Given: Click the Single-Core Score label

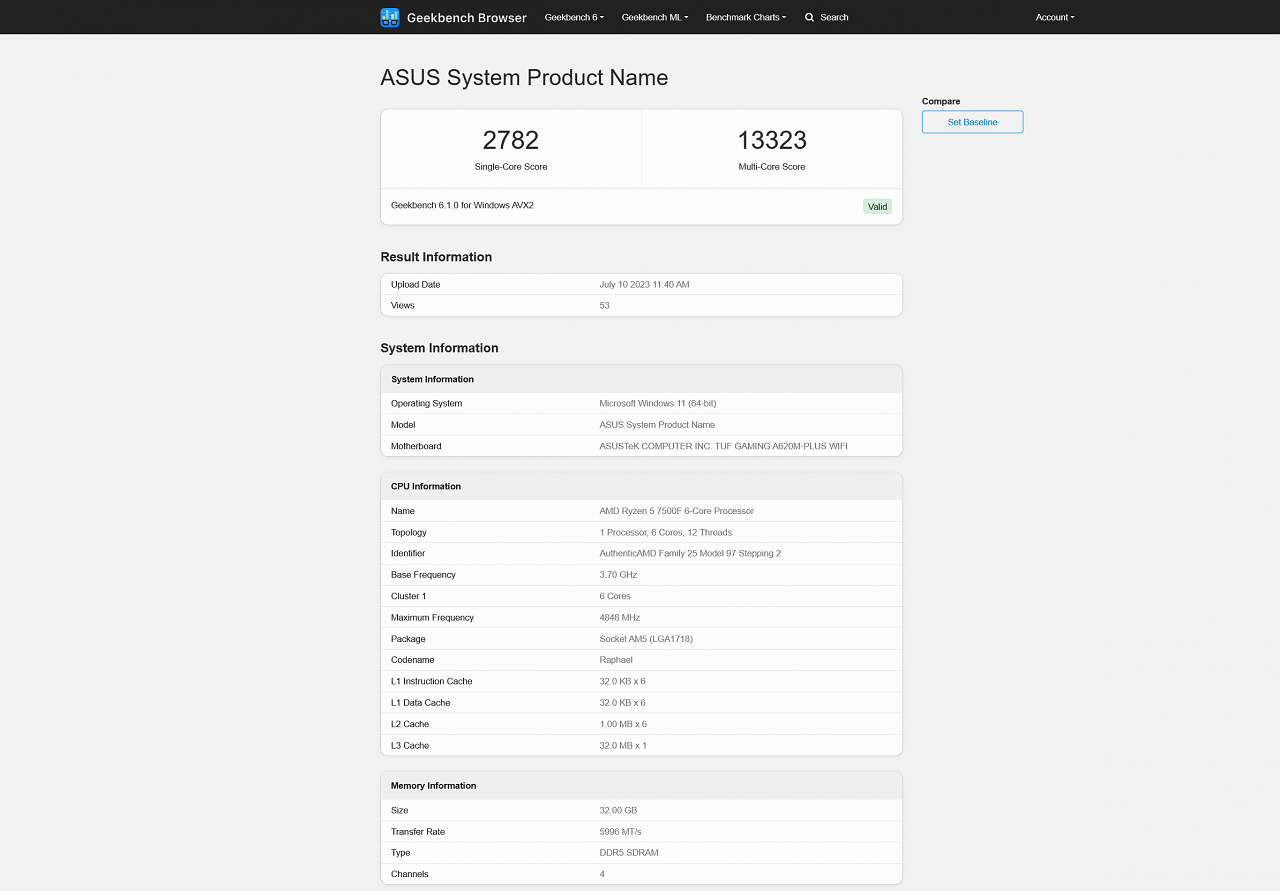Looking at the screenshot, I should coord(511,167).
